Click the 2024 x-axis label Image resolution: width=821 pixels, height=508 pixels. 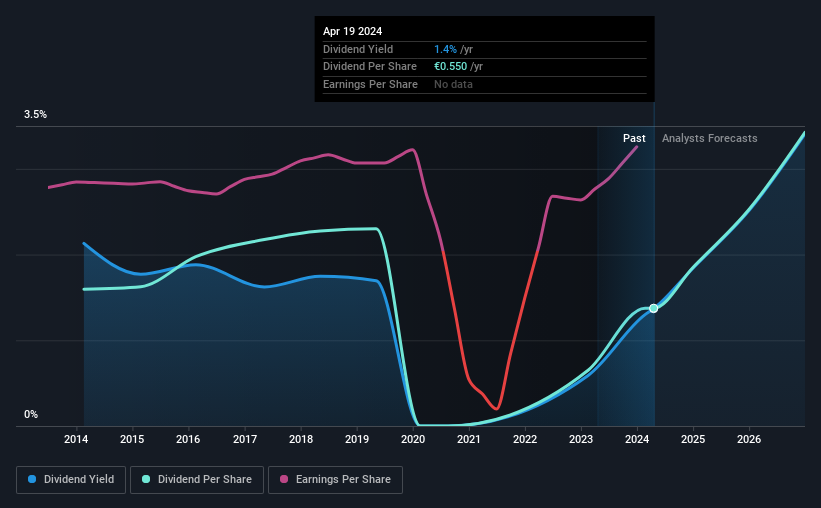pyautogui.click(x=637, y=439)
